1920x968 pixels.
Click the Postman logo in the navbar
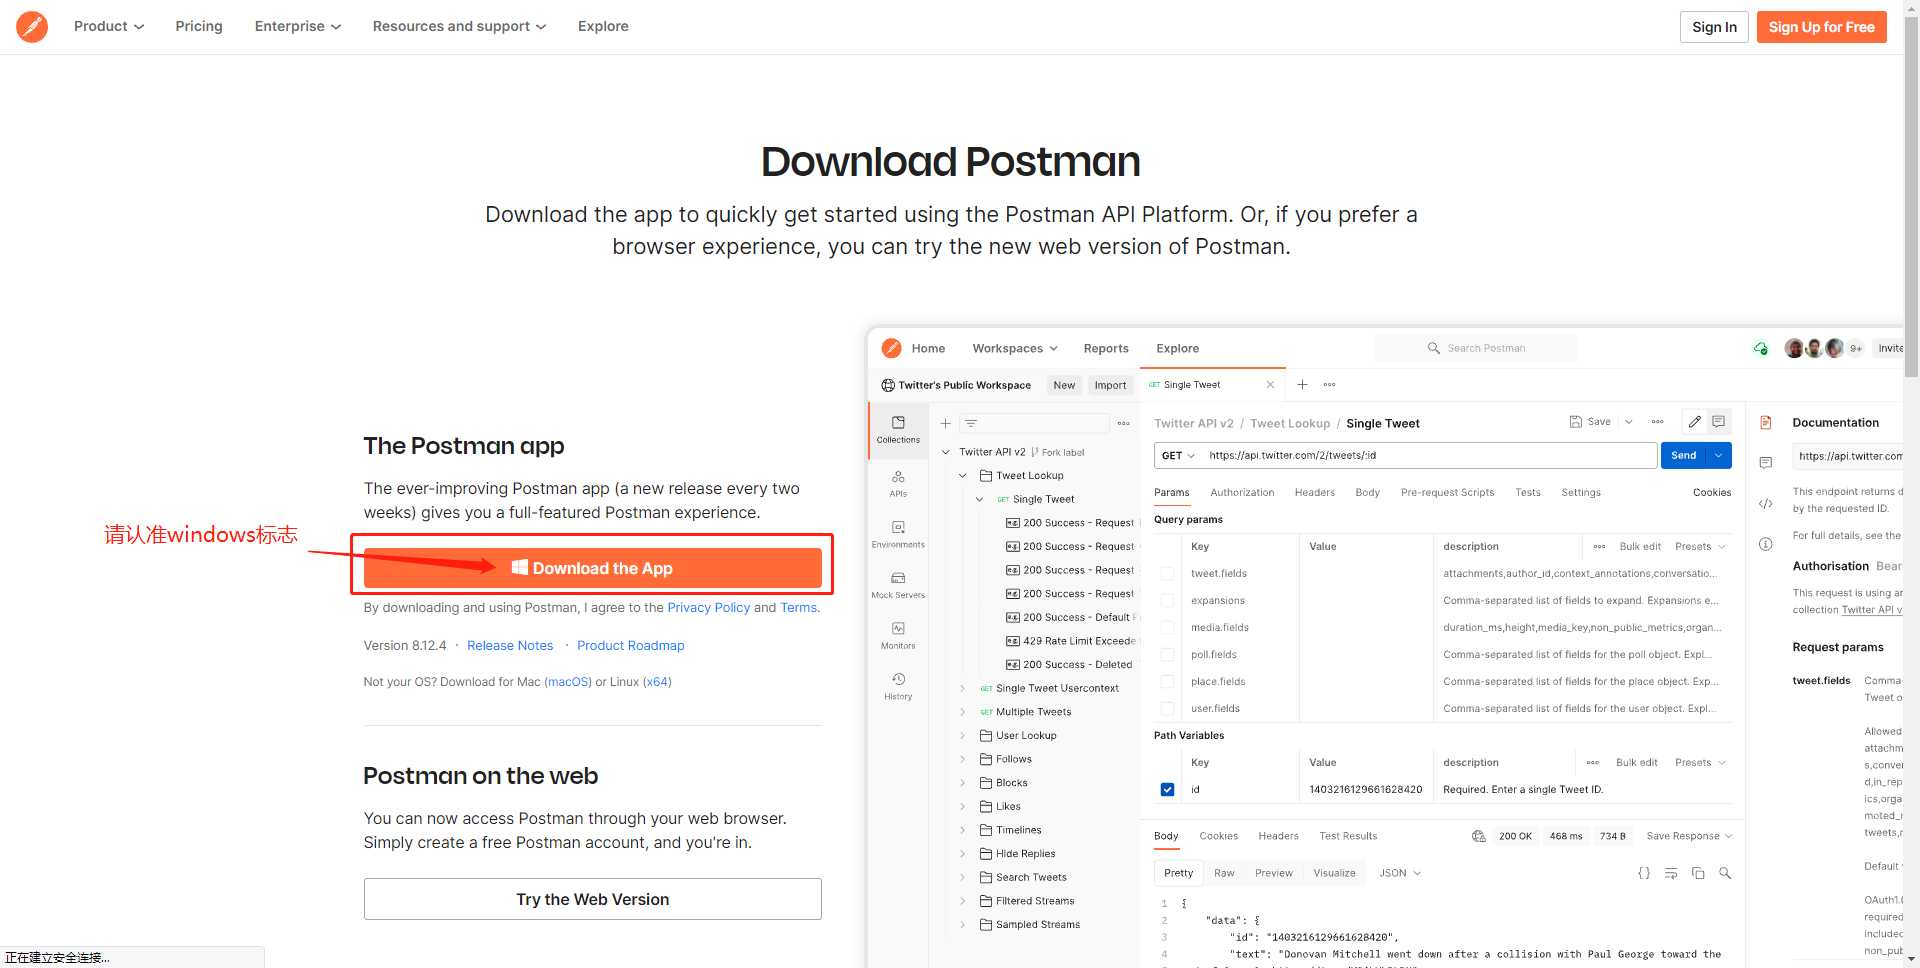click(x=32, y=27)
